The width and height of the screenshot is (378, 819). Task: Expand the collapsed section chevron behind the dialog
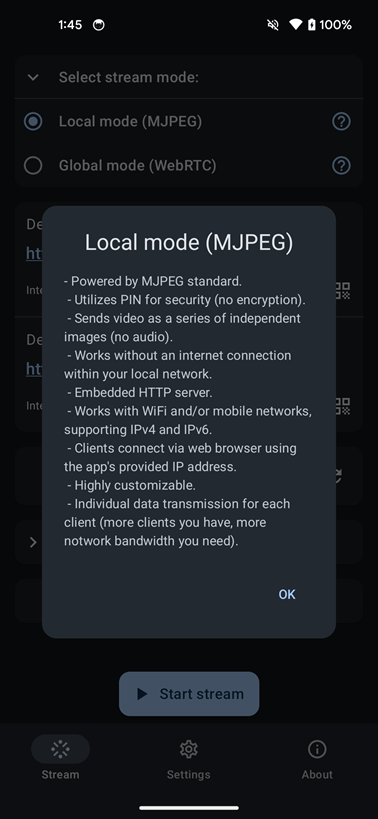(33, 542)
